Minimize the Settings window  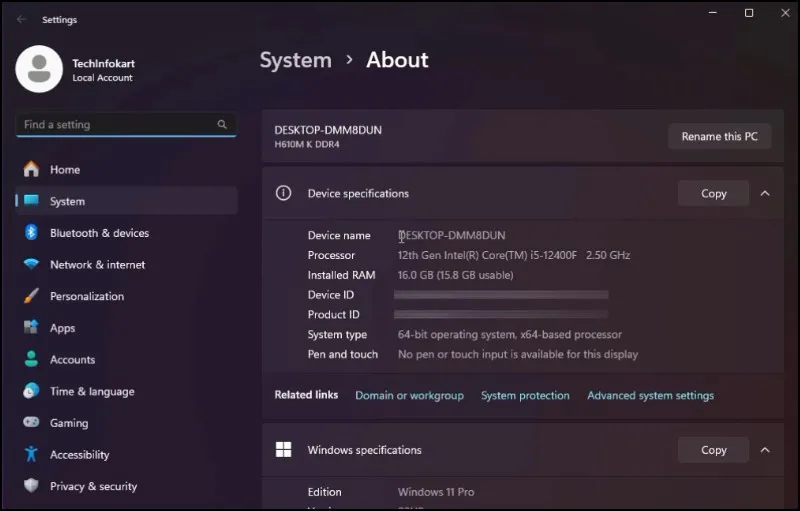tap(713, 13)
